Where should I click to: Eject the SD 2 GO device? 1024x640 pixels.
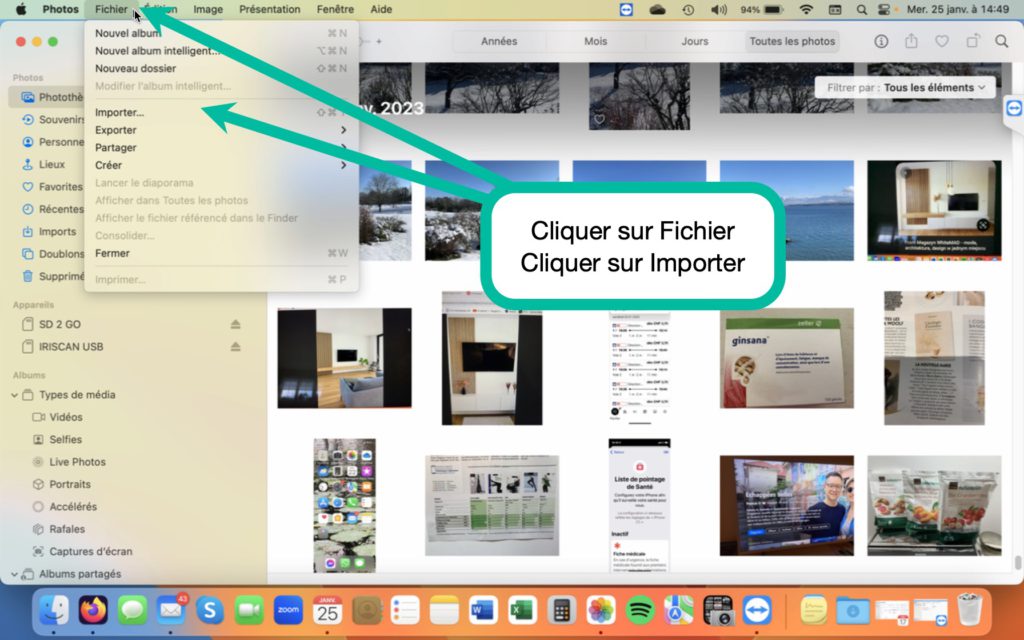coord(236,325)
